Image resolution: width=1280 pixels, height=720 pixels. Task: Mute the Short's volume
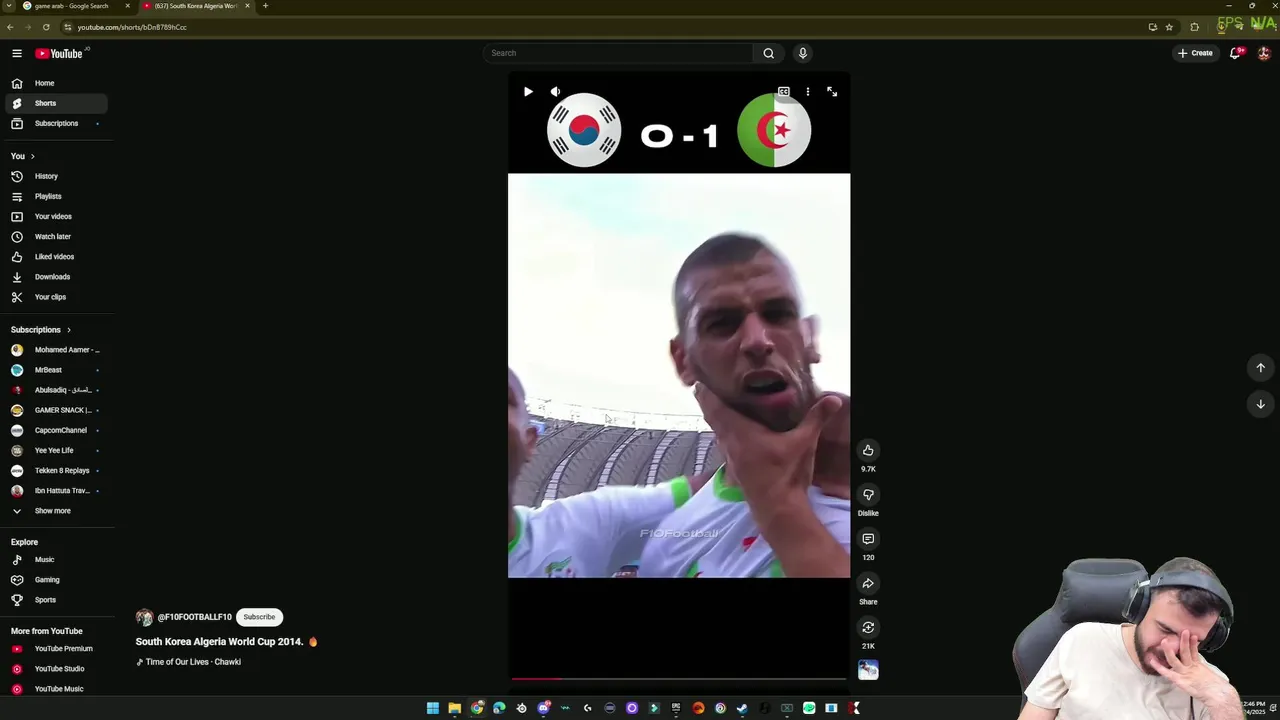pos(556,92)
